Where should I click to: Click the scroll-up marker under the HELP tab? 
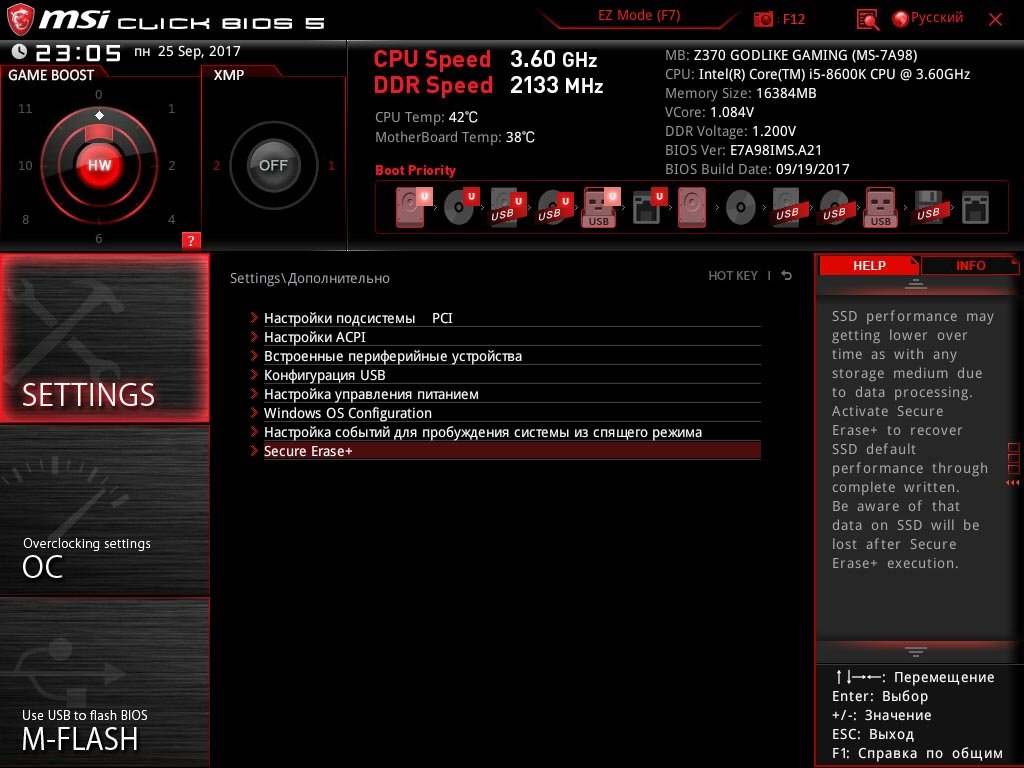click(x=916, y=284)
